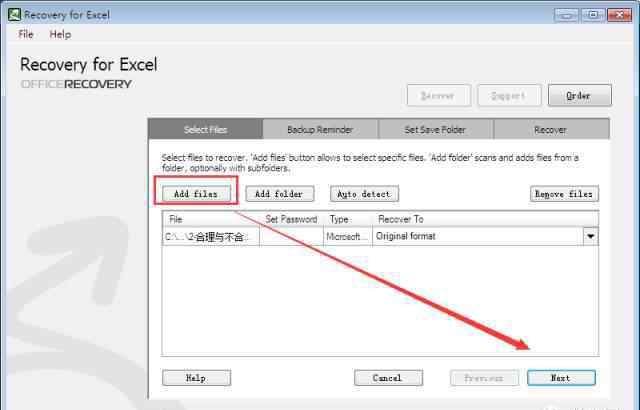Click the Remove files button
Image resolution: width=640 pixels, height=410 pixels.
click(564, 194)
